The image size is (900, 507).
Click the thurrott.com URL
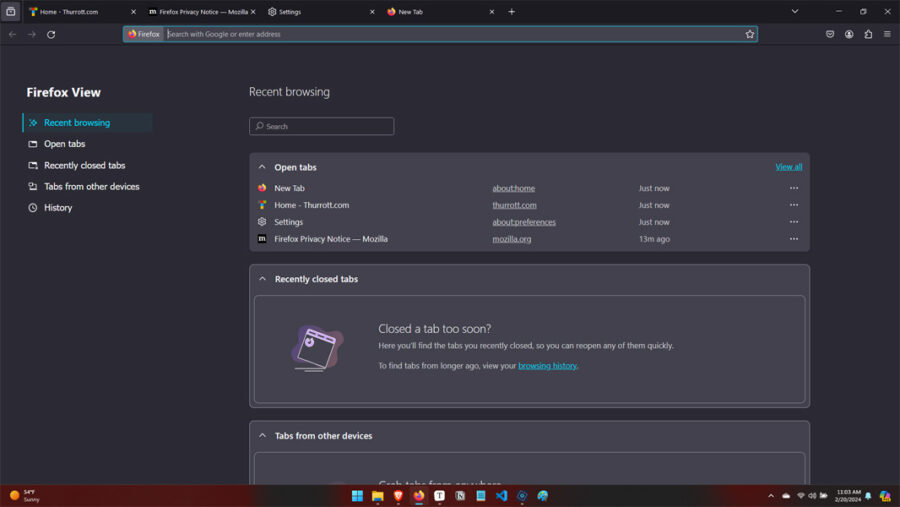pos(514,205)
